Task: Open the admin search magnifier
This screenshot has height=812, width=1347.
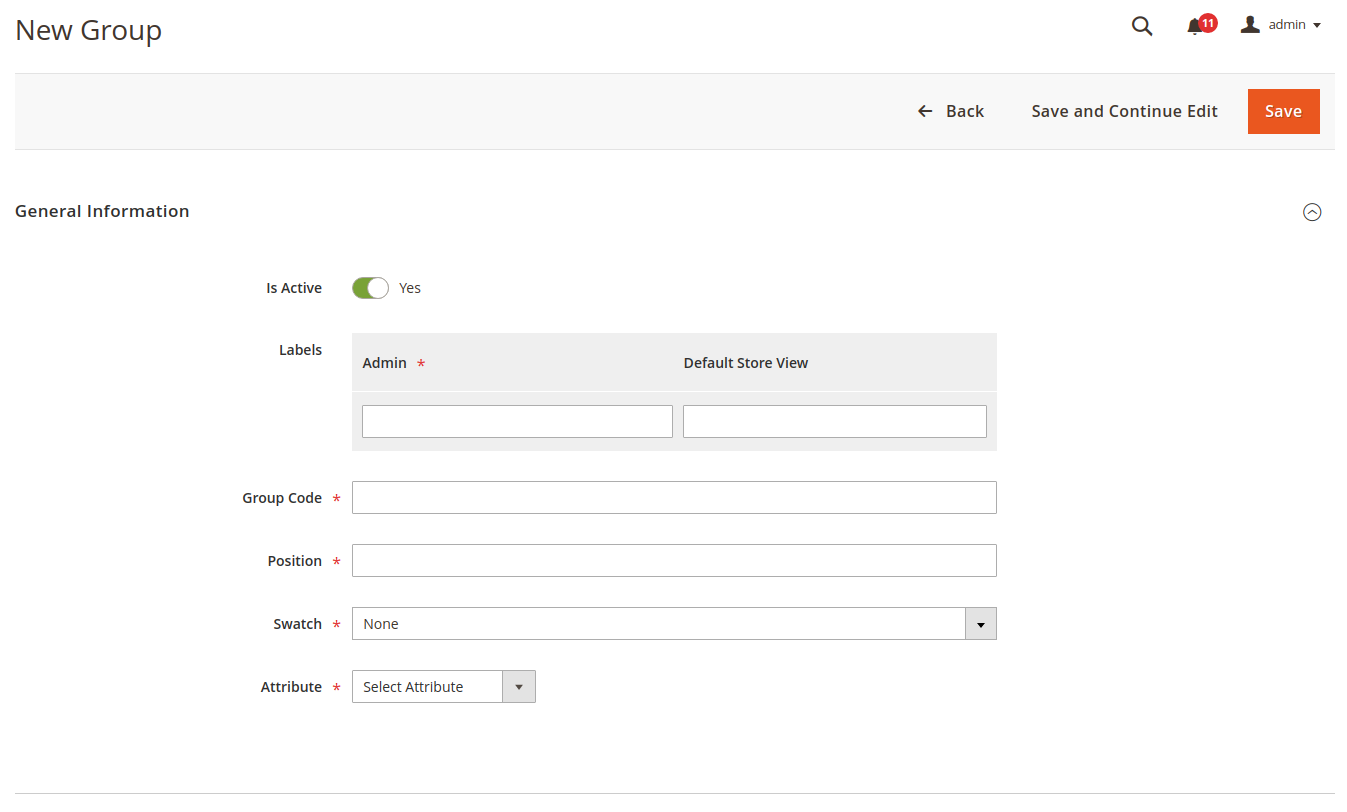Action: pos(1141,26)
